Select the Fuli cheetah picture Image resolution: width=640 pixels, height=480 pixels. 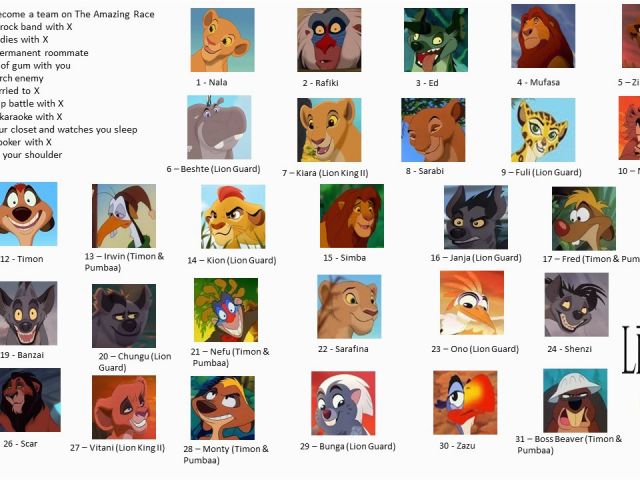click(x=543, y=130)
